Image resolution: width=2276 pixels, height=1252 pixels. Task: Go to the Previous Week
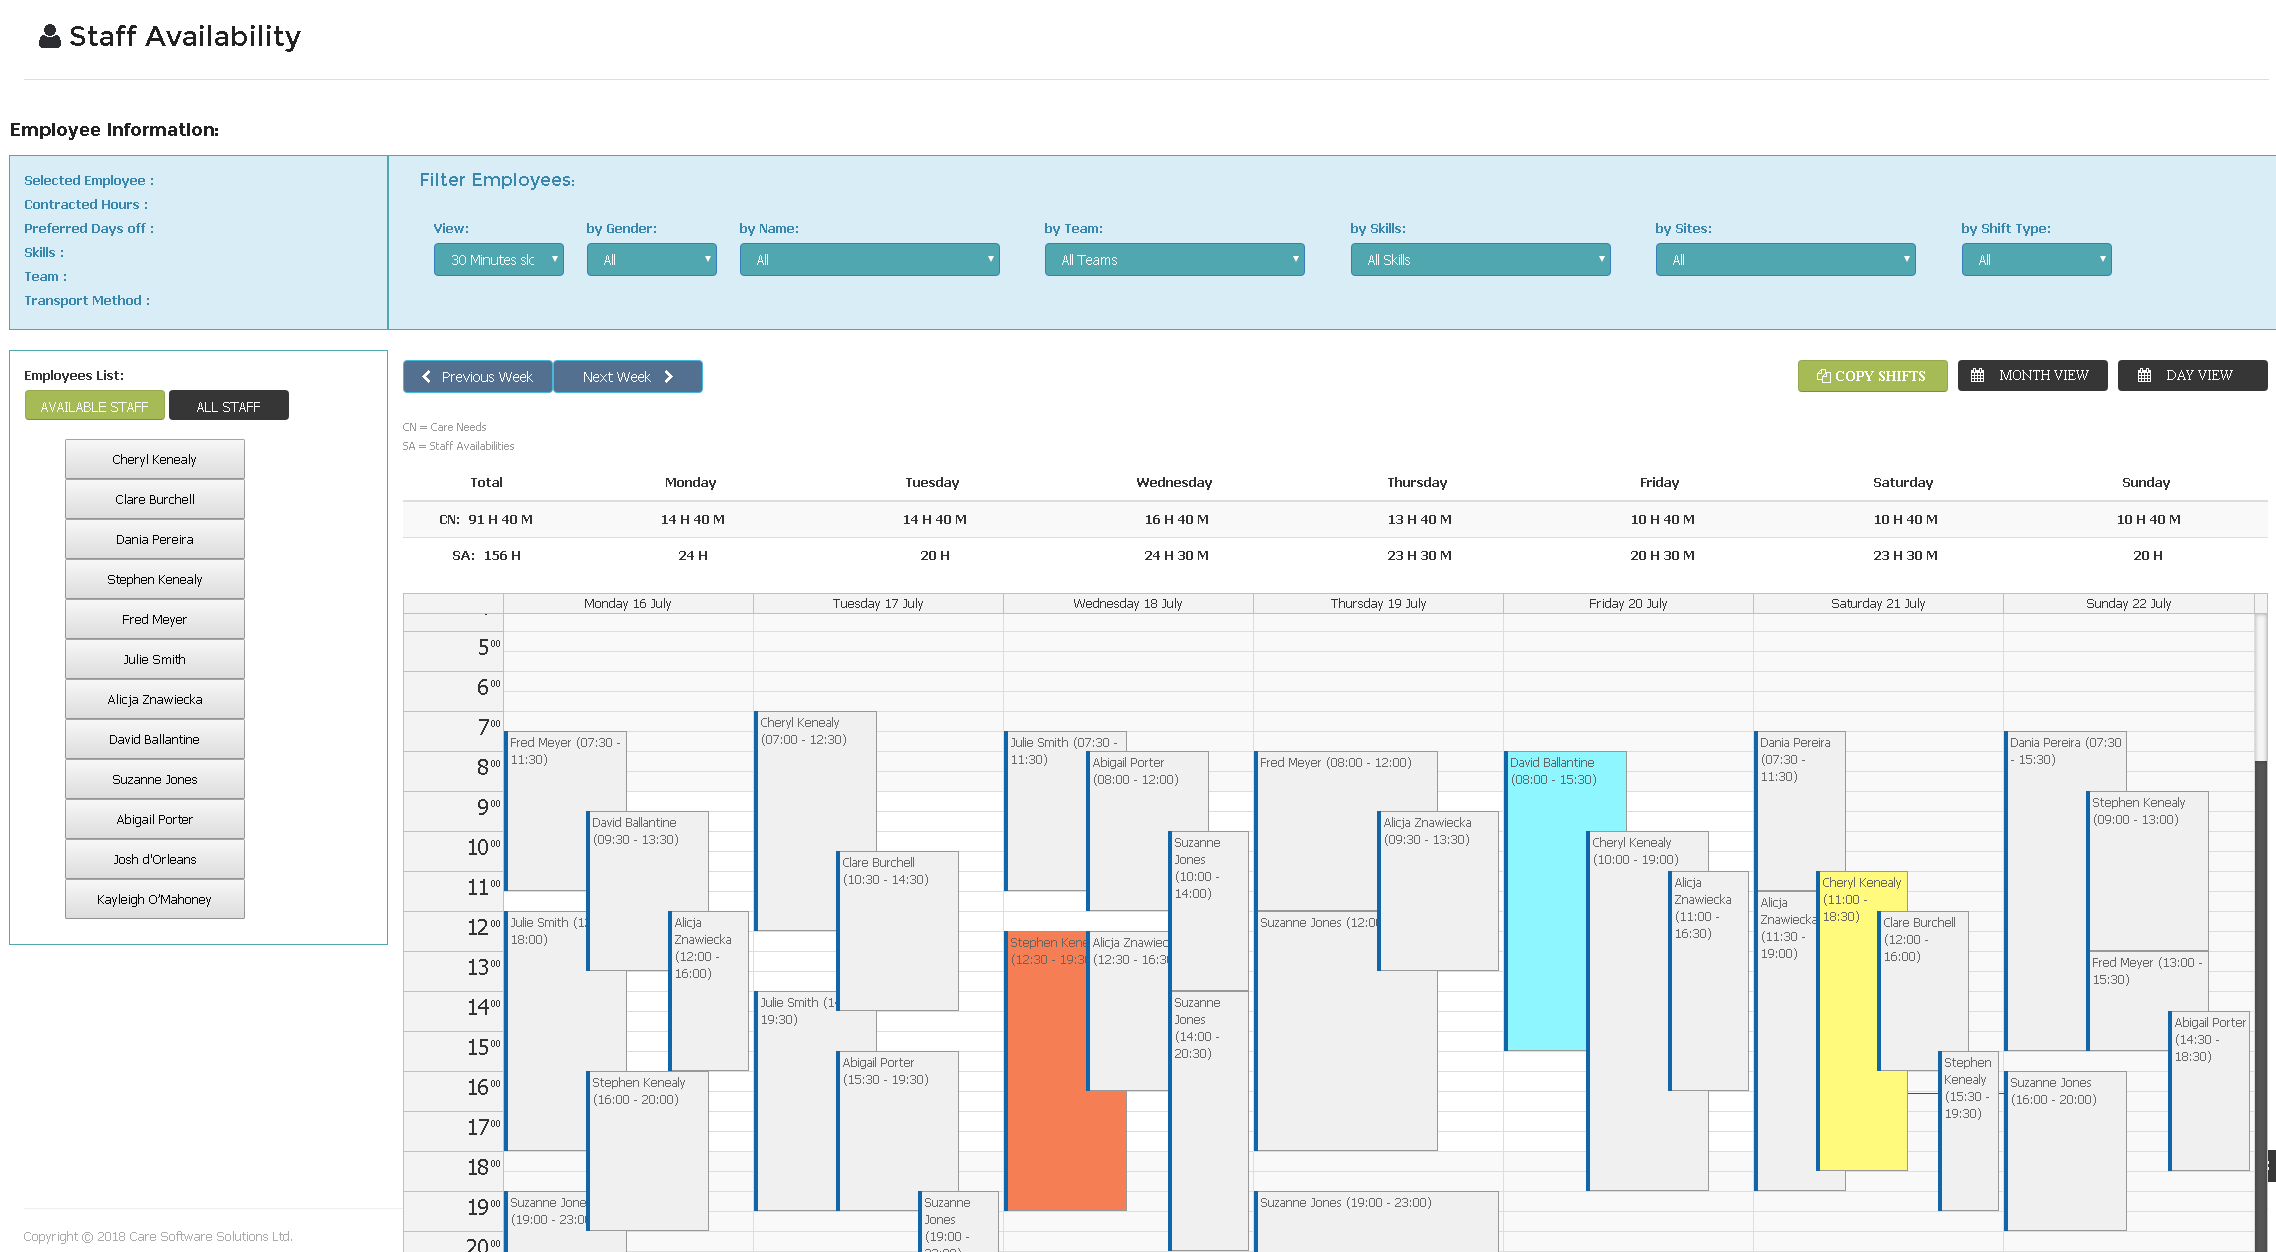(478, 377)
